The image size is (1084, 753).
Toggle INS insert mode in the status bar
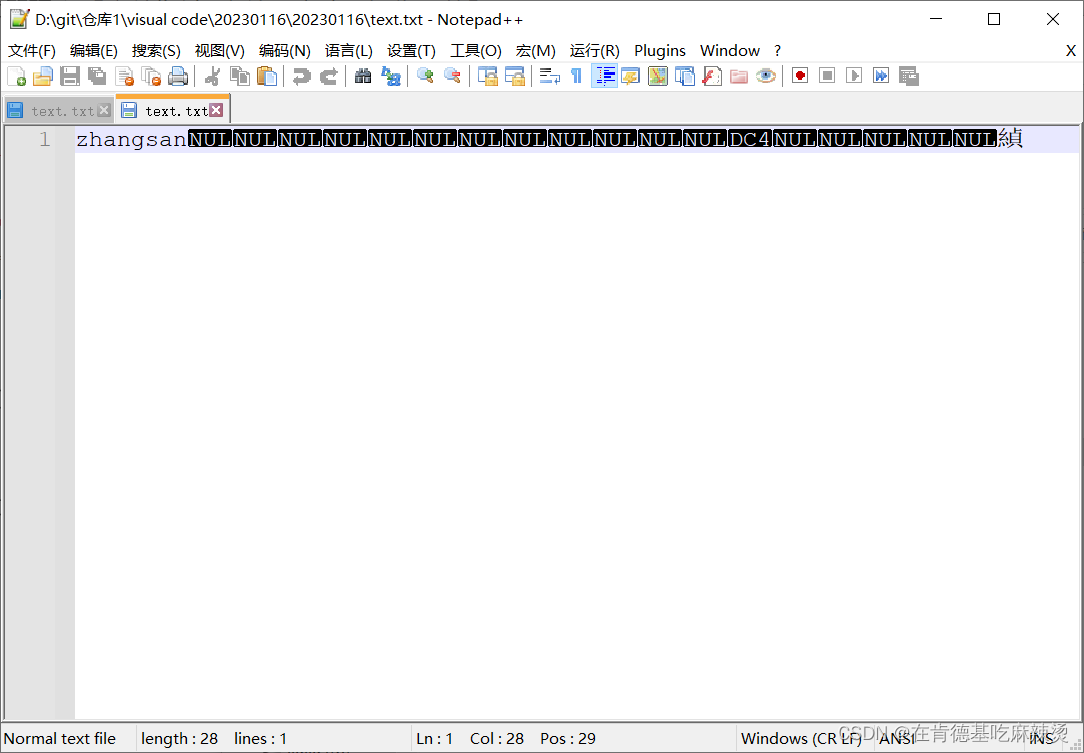tap(1041, 738)
